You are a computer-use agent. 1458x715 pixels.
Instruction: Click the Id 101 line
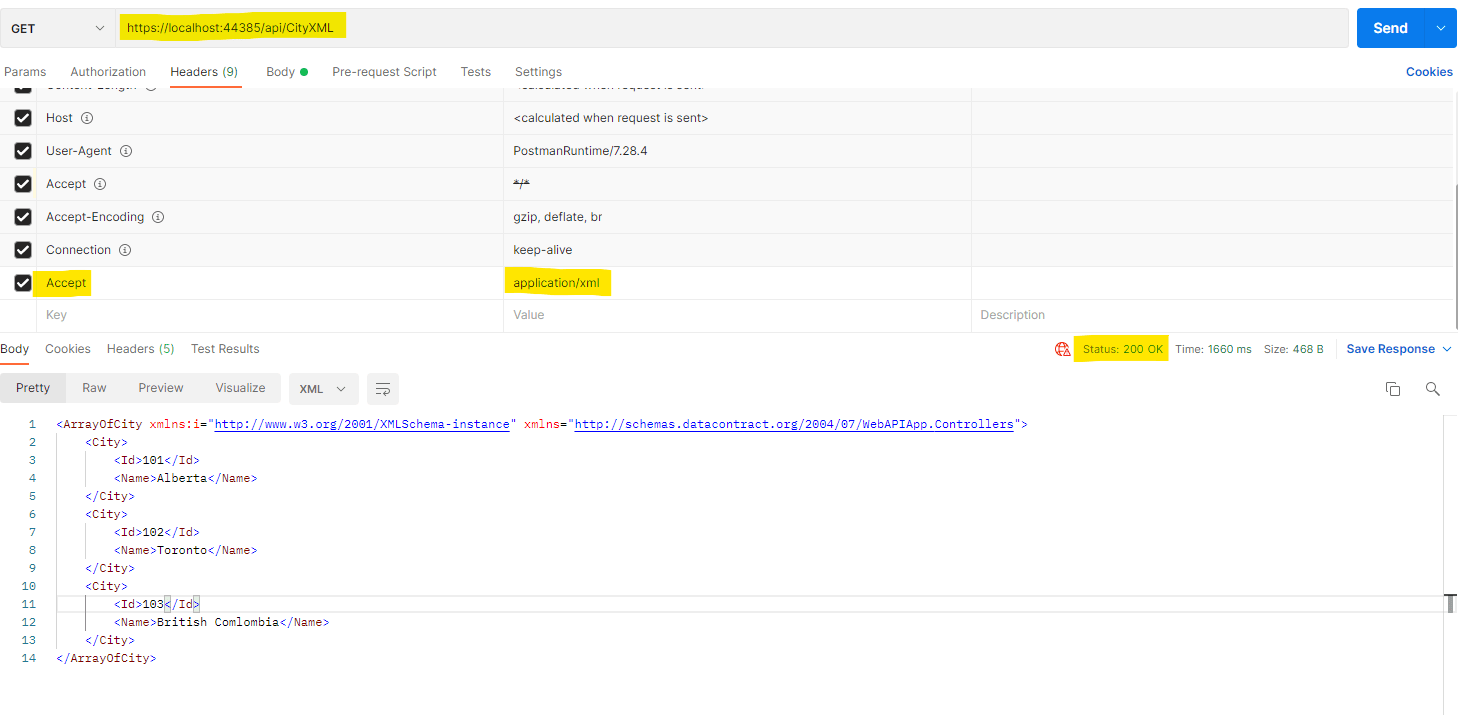click(157, 460)
